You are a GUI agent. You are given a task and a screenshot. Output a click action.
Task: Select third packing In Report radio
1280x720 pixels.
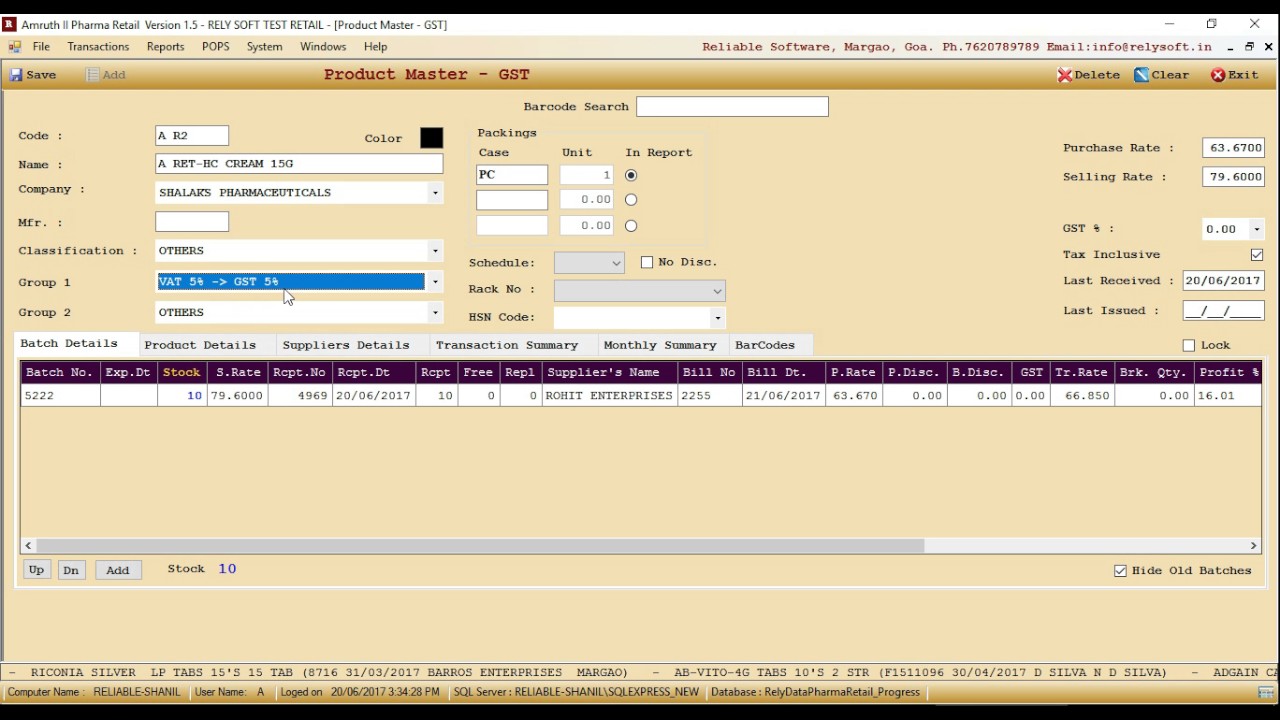click(631, 226)
